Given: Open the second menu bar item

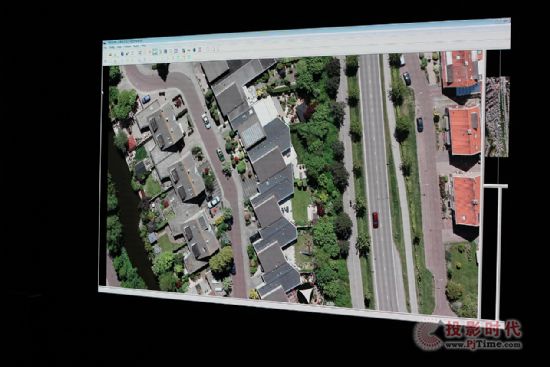Looking at the screenshot, I should point(111,47).
